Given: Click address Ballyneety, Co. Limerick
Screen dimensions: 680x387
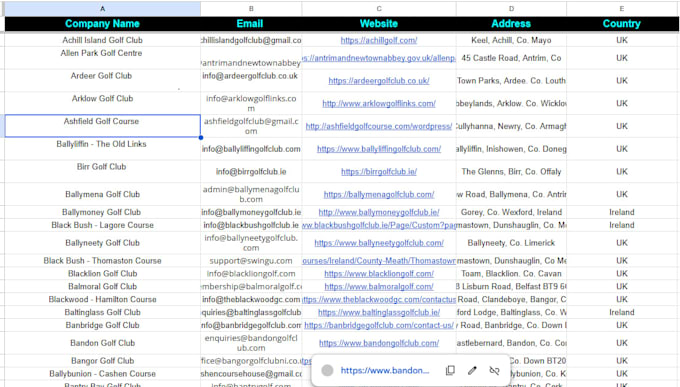Looking at the screenshot, I should [511, 243].
